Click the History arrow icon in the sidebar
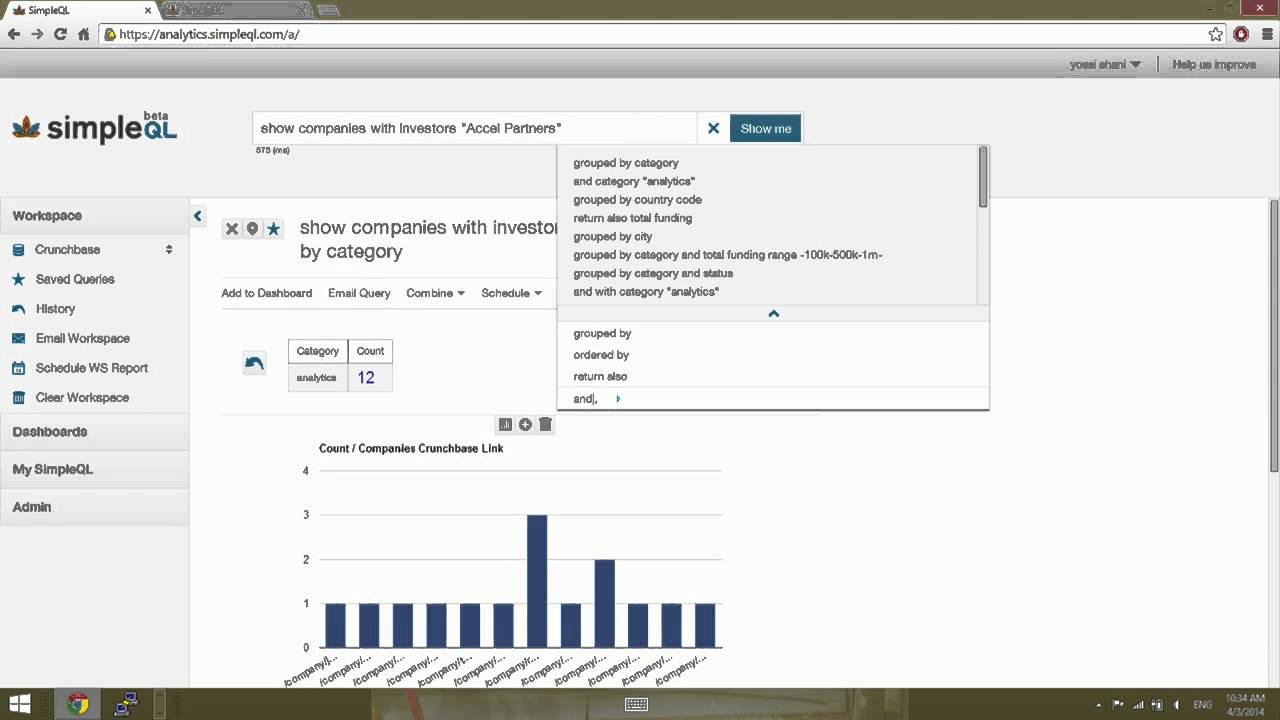This screenshot has width=1280, height=720. [x=18, y=309]
